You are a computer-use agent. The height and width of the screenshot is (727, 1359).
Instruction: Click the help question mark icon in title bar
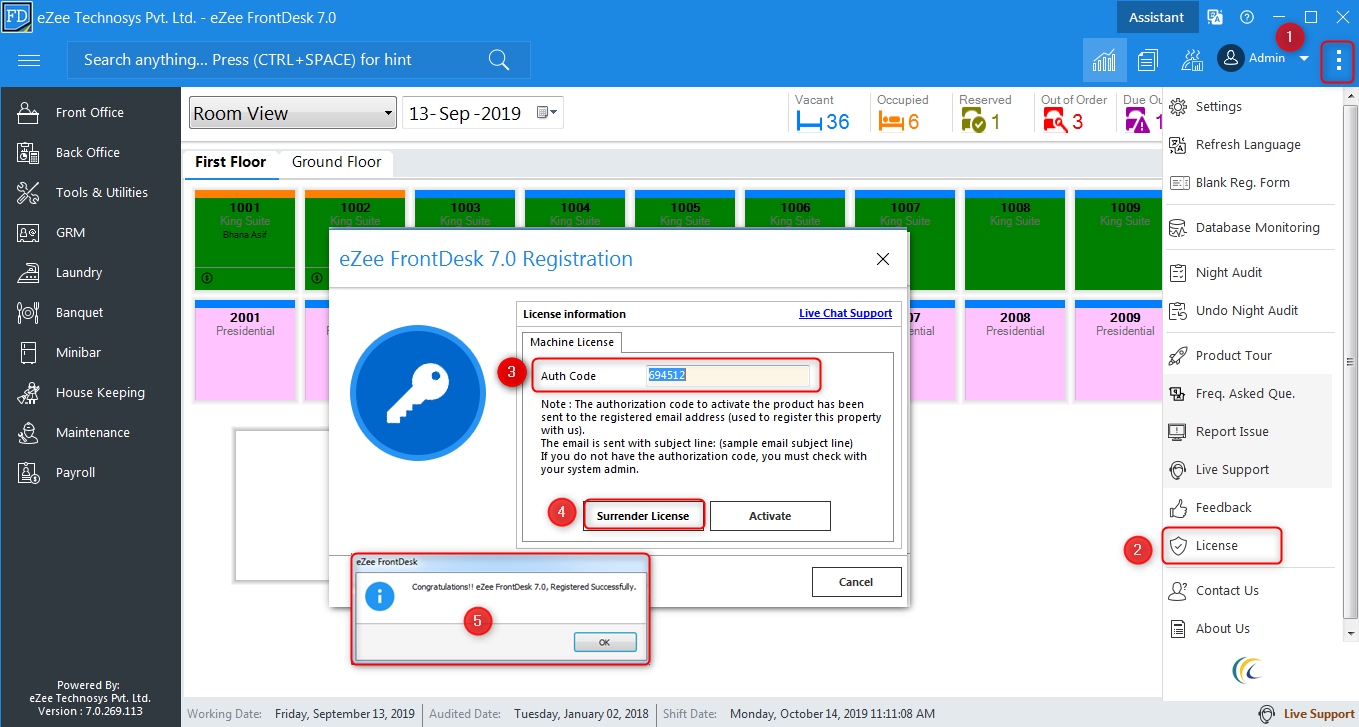(x=1247, y=17)
